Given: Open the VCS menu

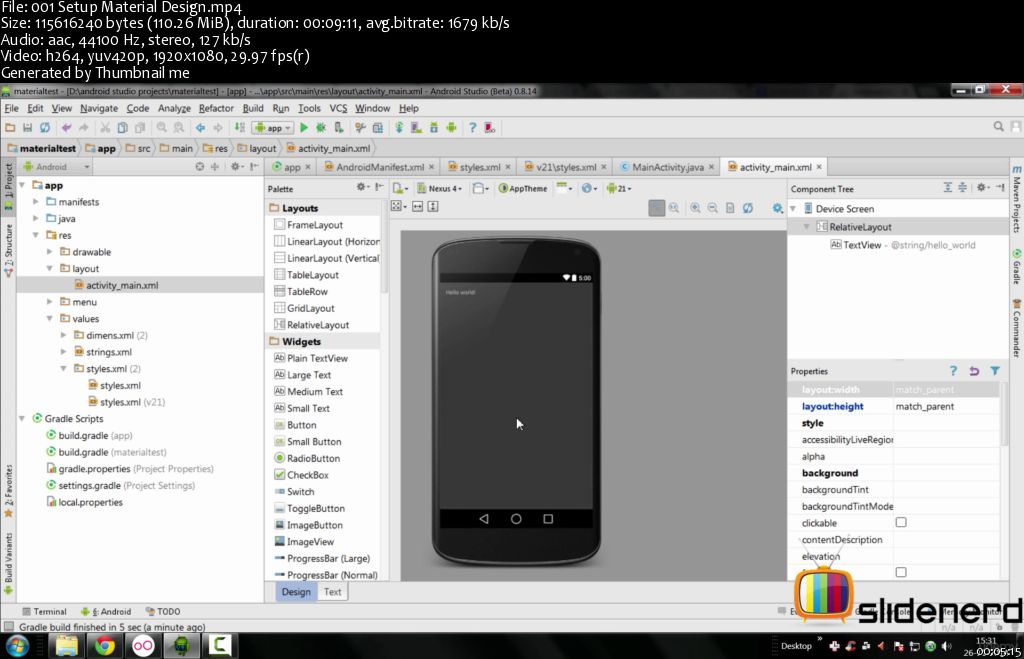Looking at the screenshot, I should tap(338, 108).
